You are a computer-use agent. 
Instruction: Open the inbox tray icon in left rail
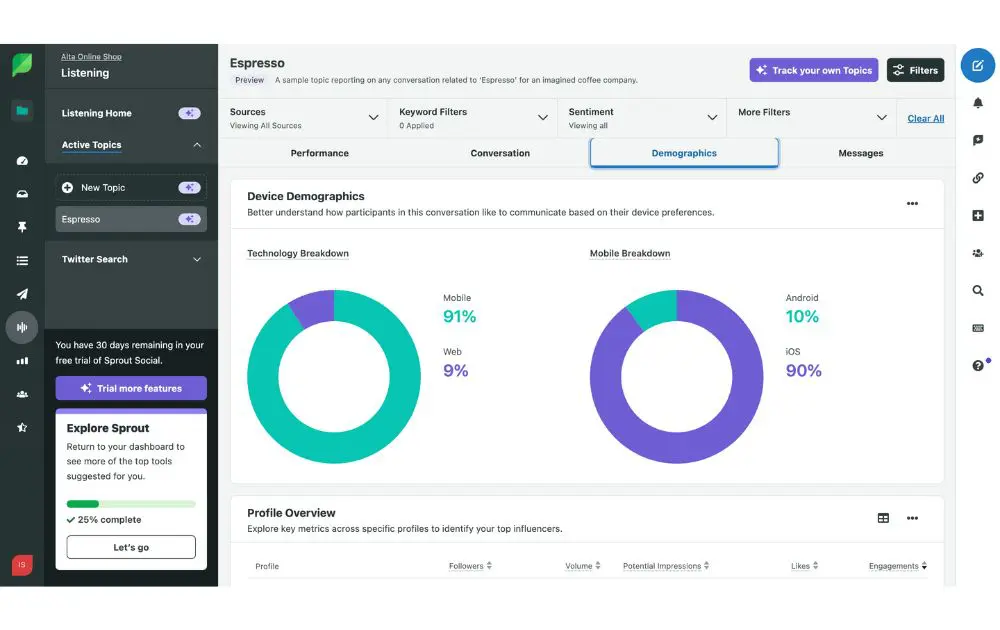click(x=22, y=194)
